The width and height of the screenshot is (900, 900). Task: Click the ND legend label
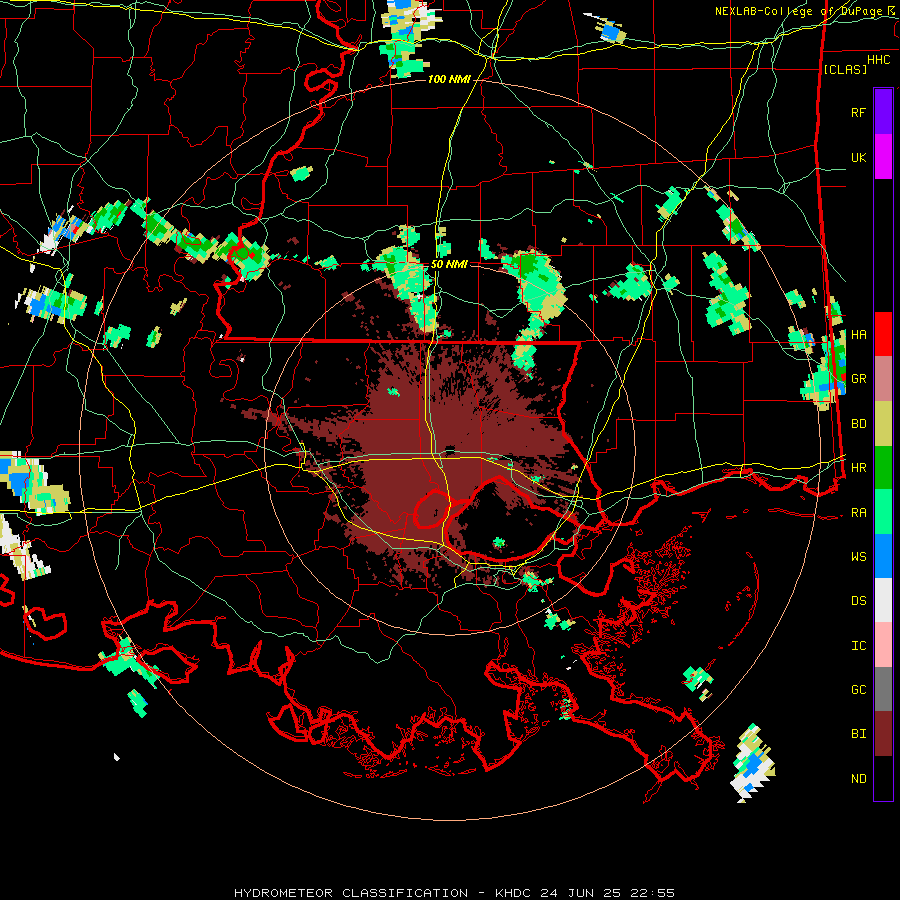[859, 779]
